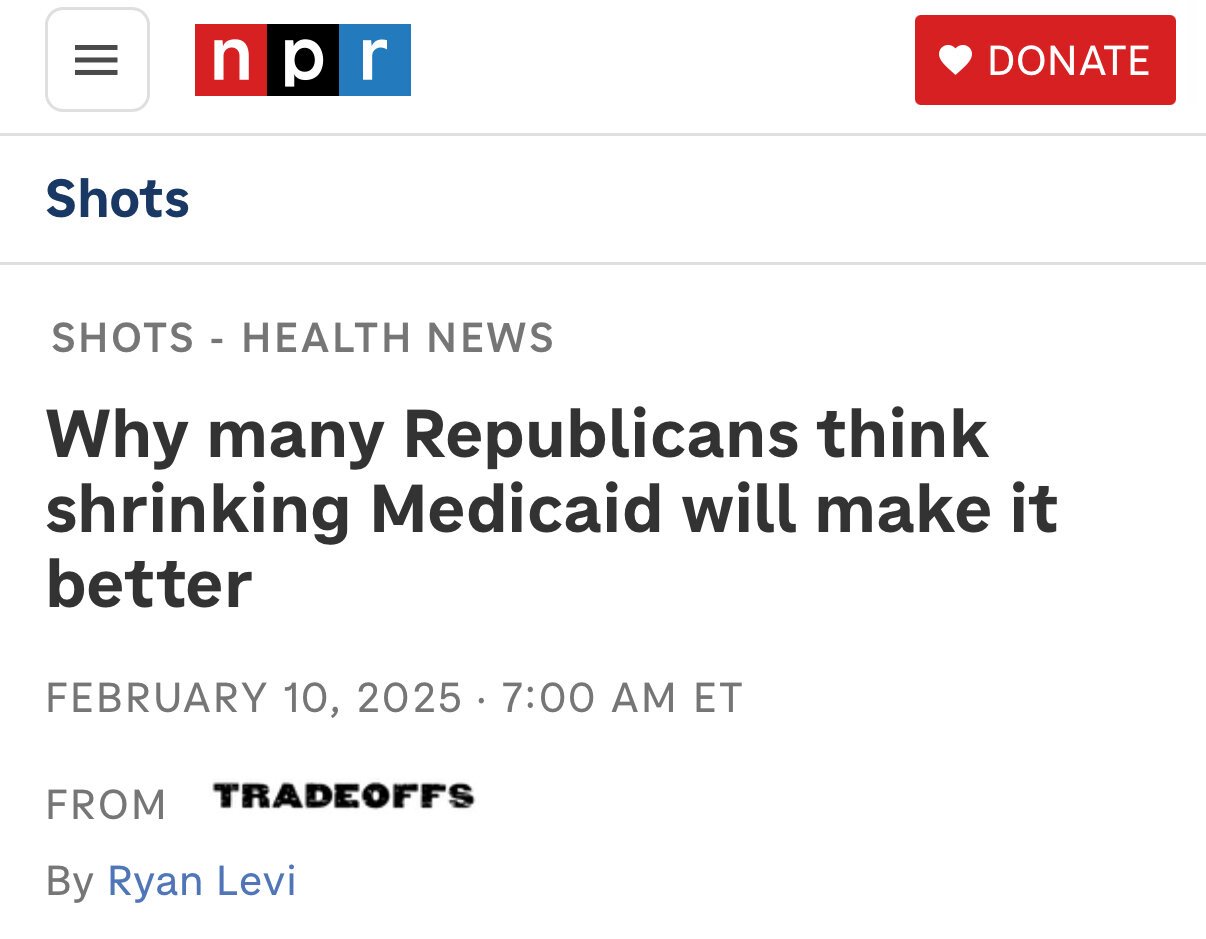Click the word 'better' in headline
Image resolution: width=1206 pixels, height=939 pixels.
pyautogui.click(x=149, y=585)
